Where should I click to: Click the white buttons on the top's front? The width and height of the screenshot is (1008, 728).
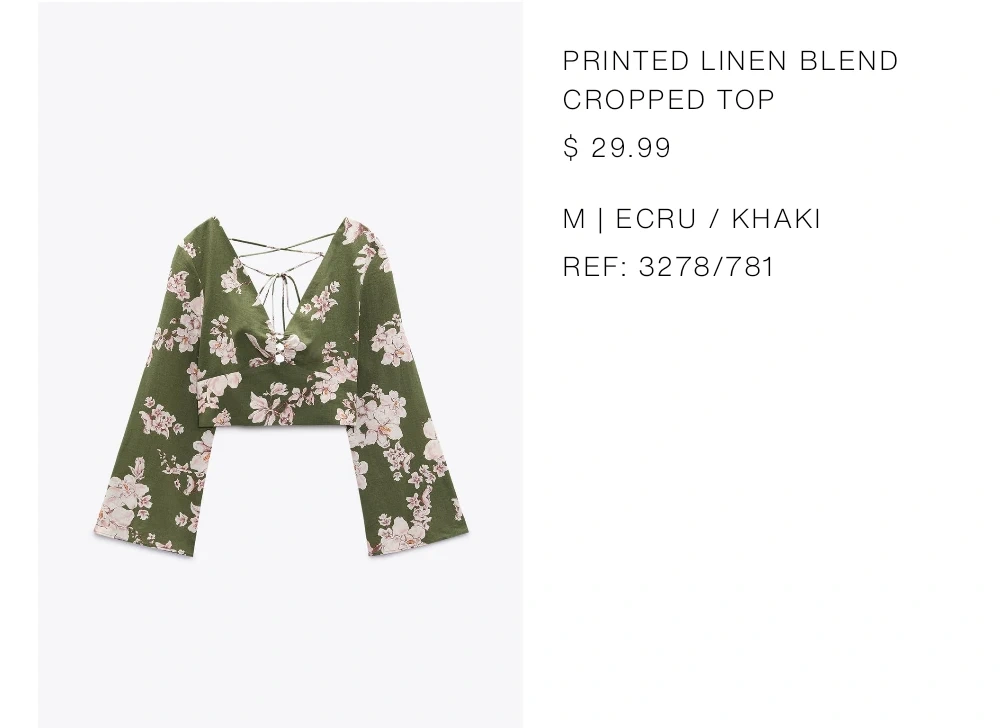(x=281, y=350)
